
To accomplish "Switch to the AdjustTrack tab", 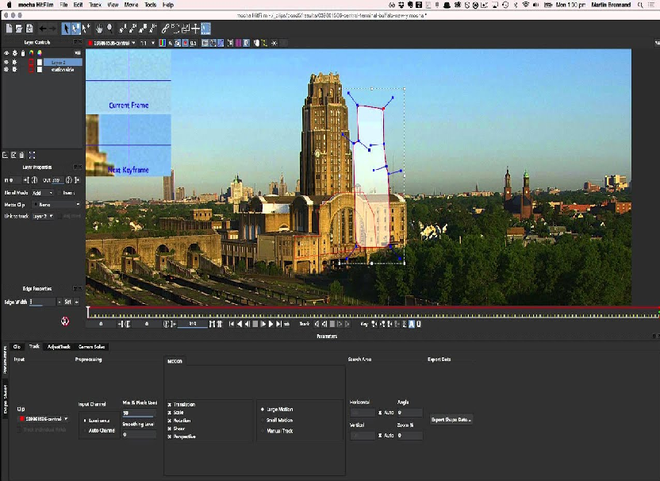I will pos(59,347).
